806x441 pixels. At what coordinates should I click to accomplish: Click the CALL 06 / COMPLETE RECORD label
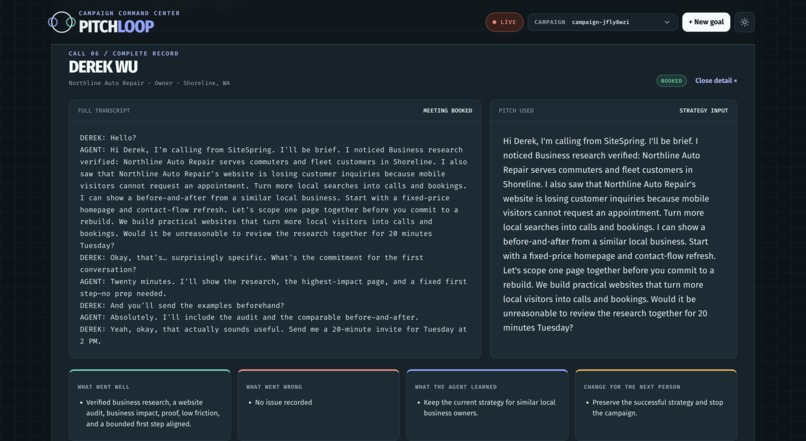click(x=123, y=53)
